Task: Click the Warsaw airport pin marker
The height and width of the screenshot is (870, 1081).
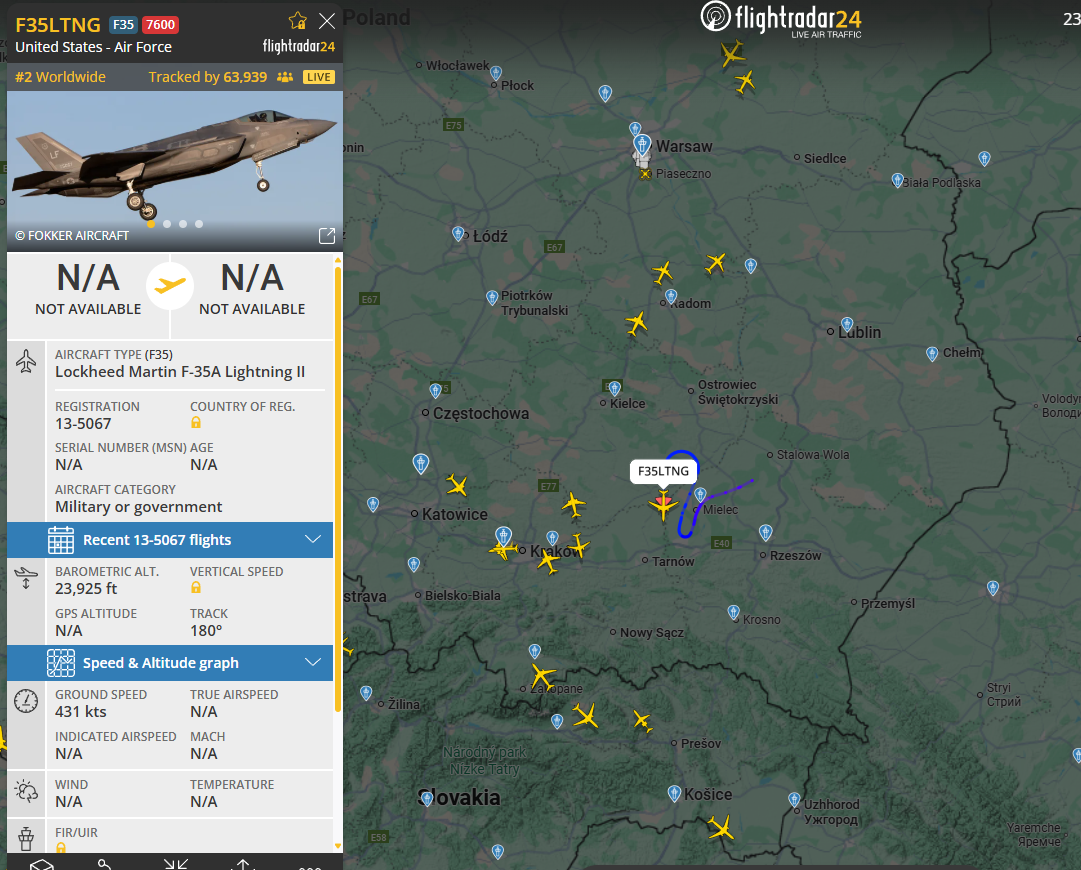Action: click(642, 145)
